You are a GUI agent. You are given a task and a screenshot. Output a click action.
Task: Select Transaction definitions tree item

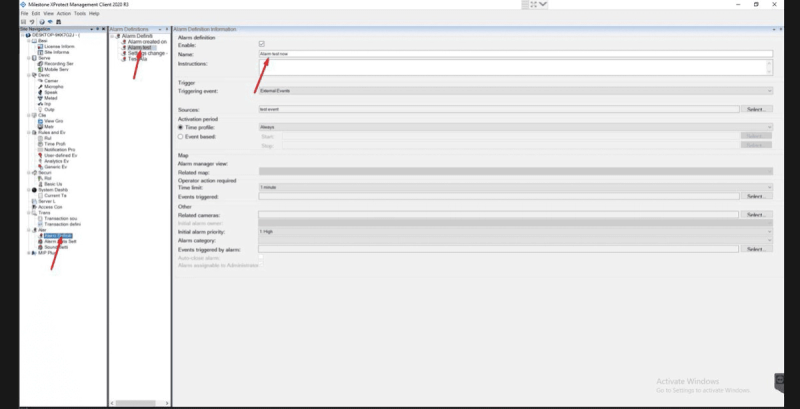[x=62, y=224]
